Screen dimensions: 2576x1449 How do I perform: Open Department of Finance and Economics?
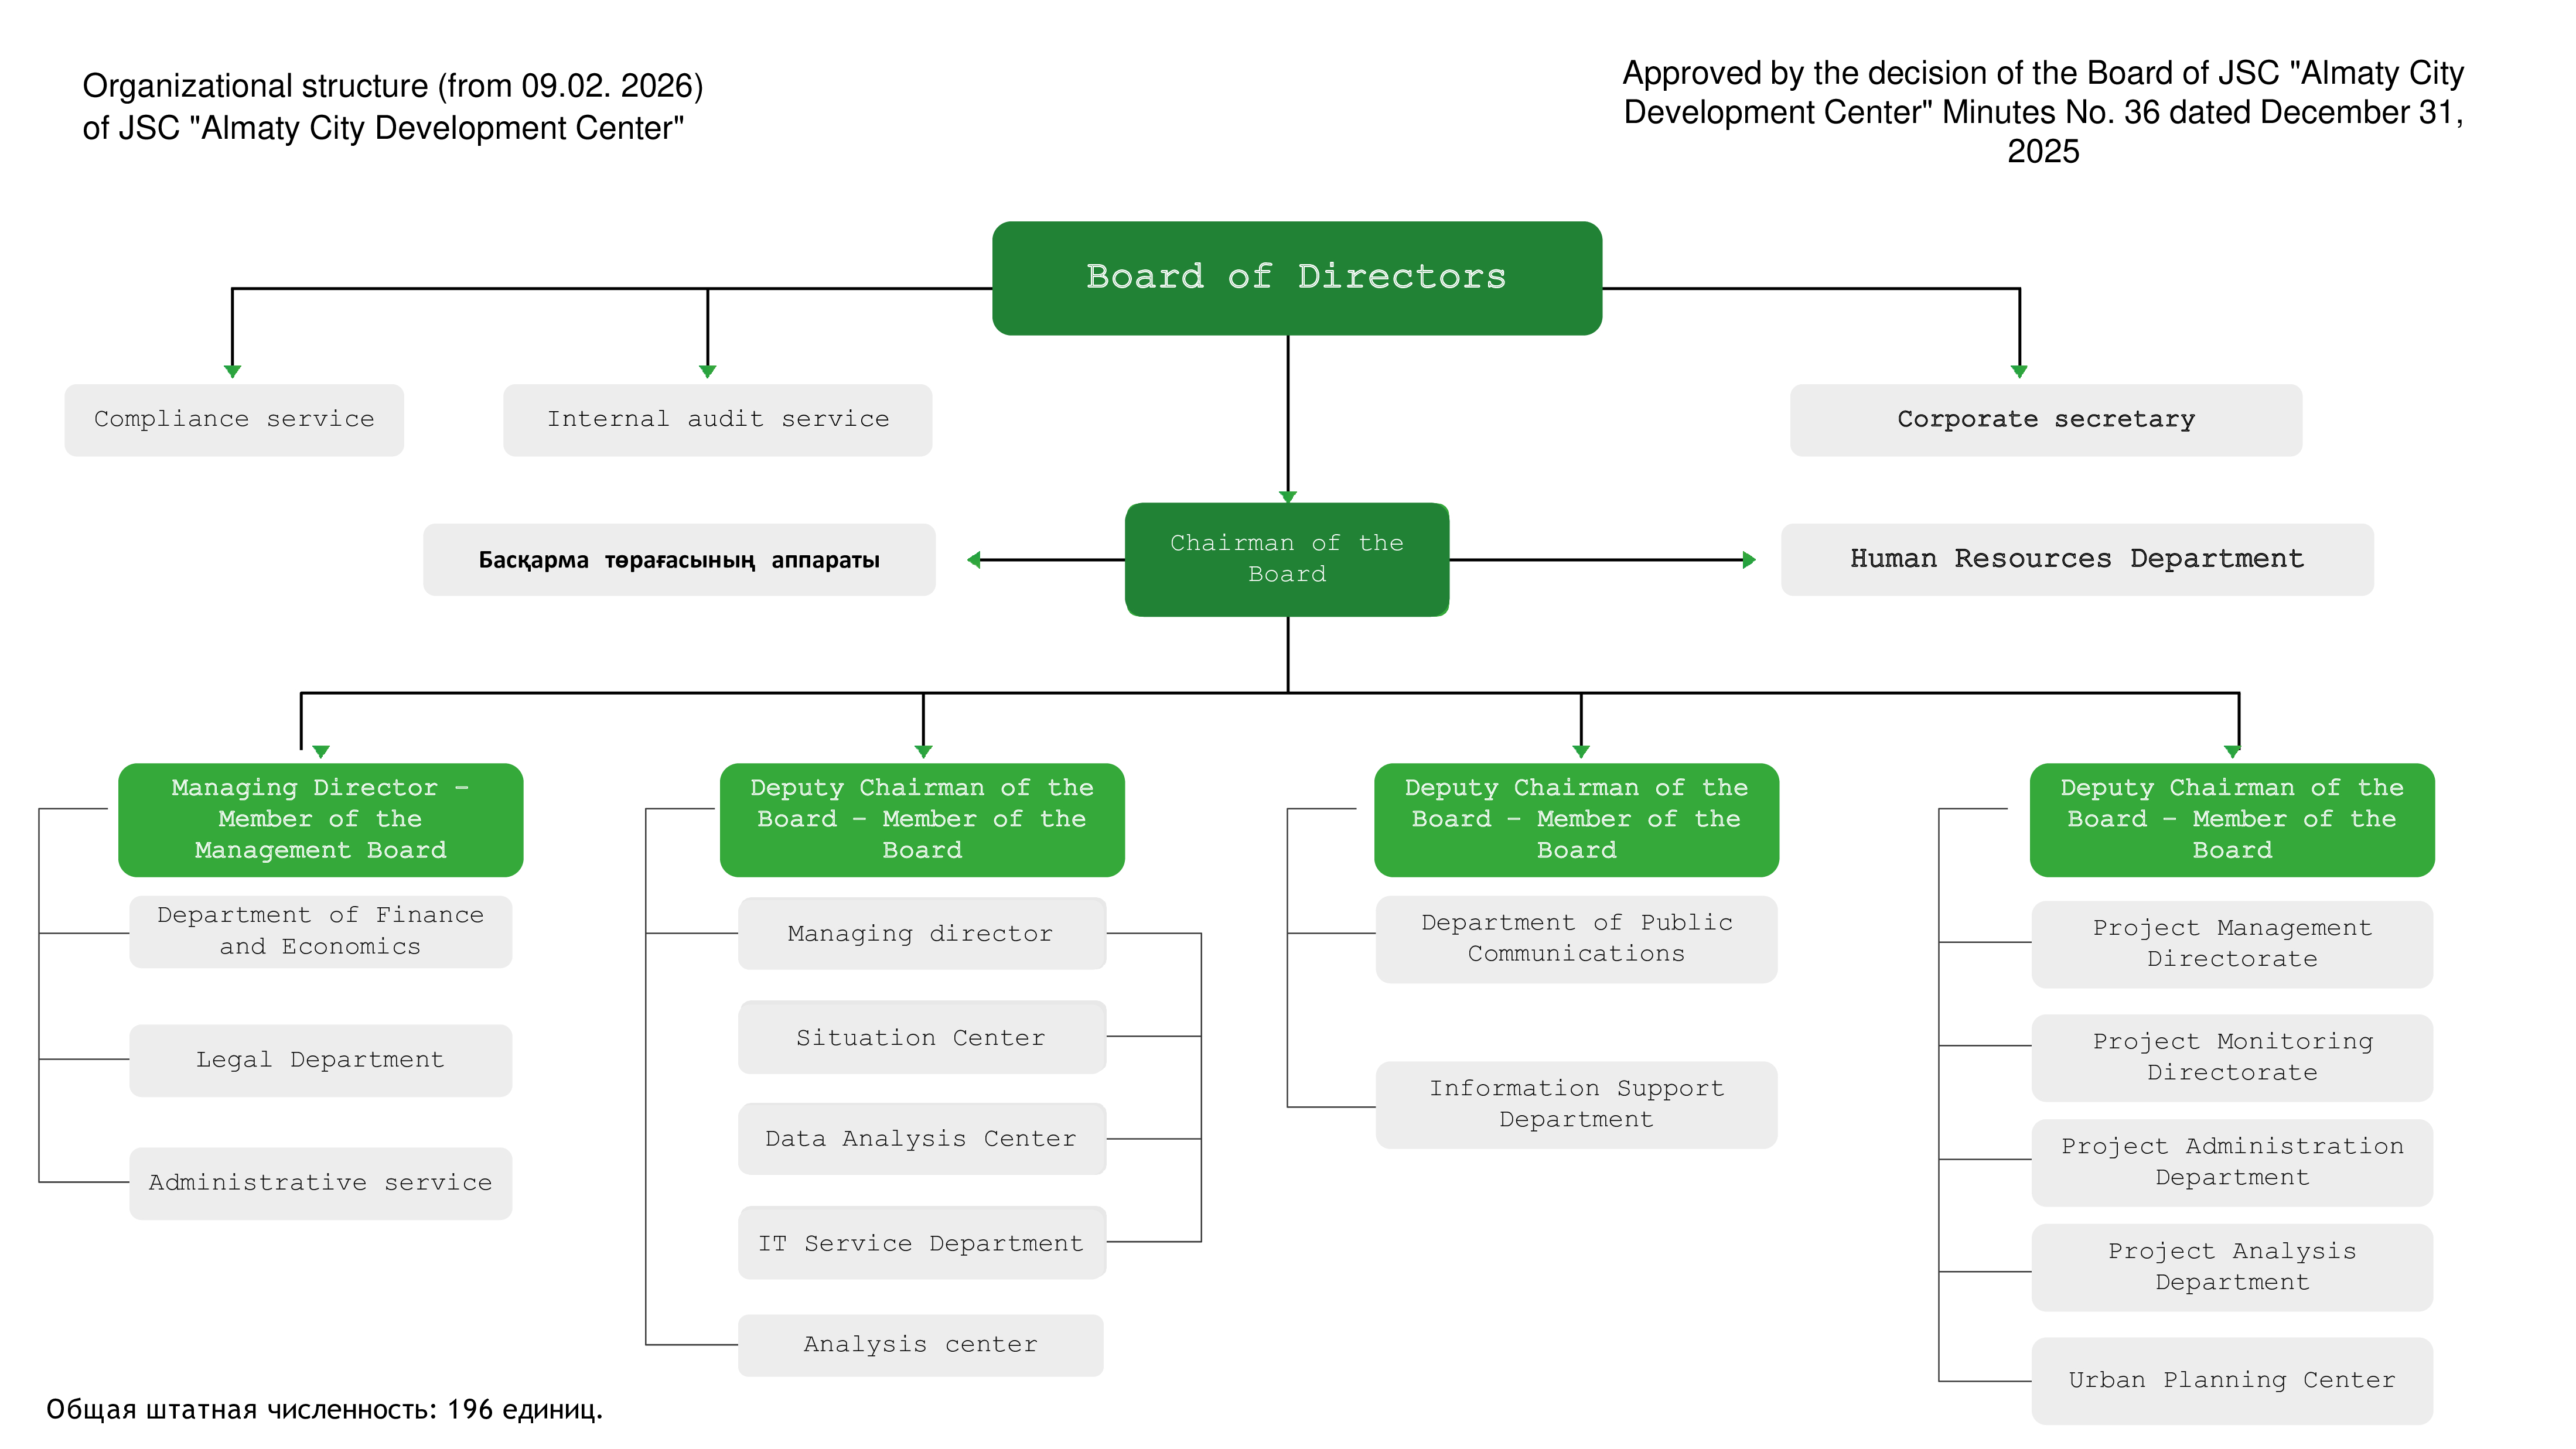320,930
